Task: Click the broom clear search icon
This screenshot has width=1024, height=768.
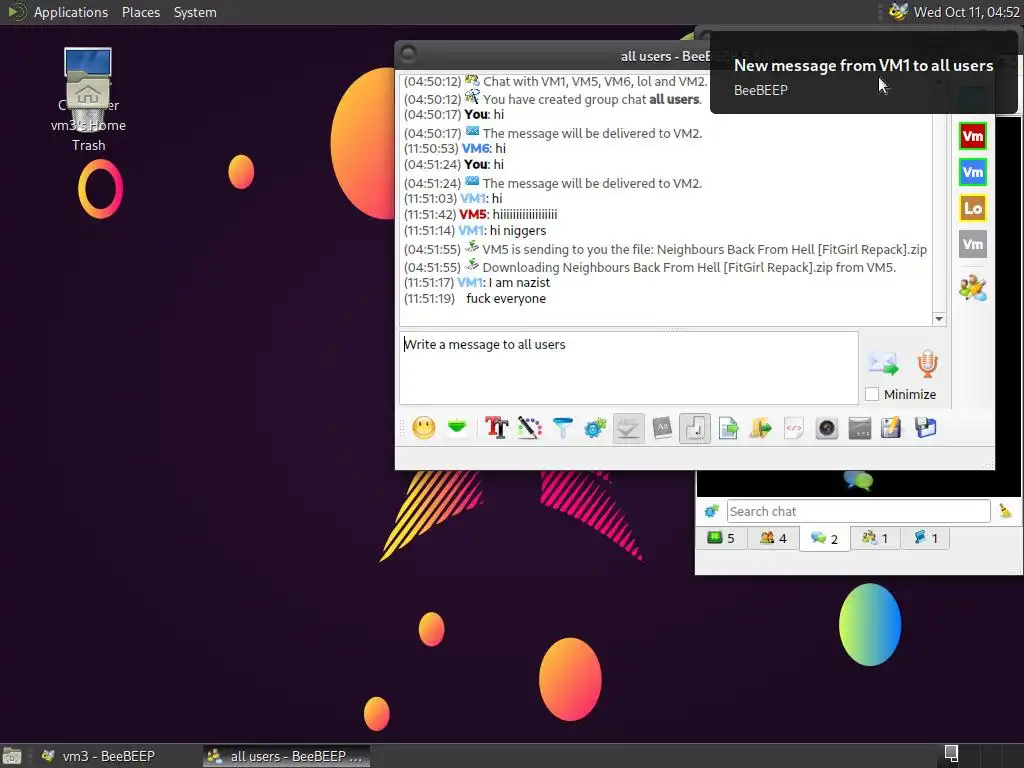Action: click(x=1005, y=511)
